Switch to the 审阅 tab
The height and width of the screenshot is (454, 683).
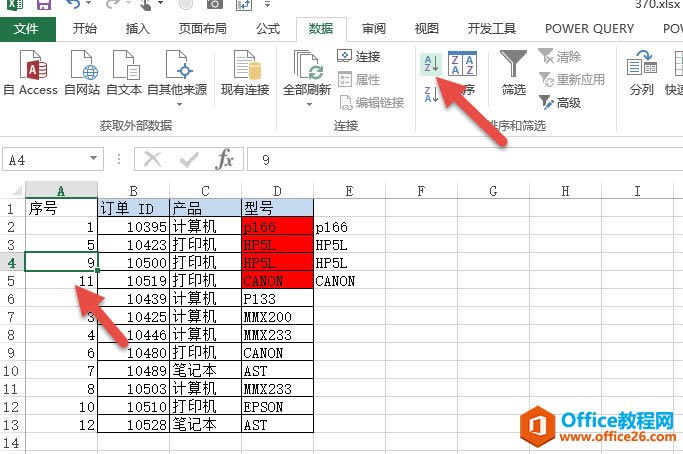pos(374,29)
